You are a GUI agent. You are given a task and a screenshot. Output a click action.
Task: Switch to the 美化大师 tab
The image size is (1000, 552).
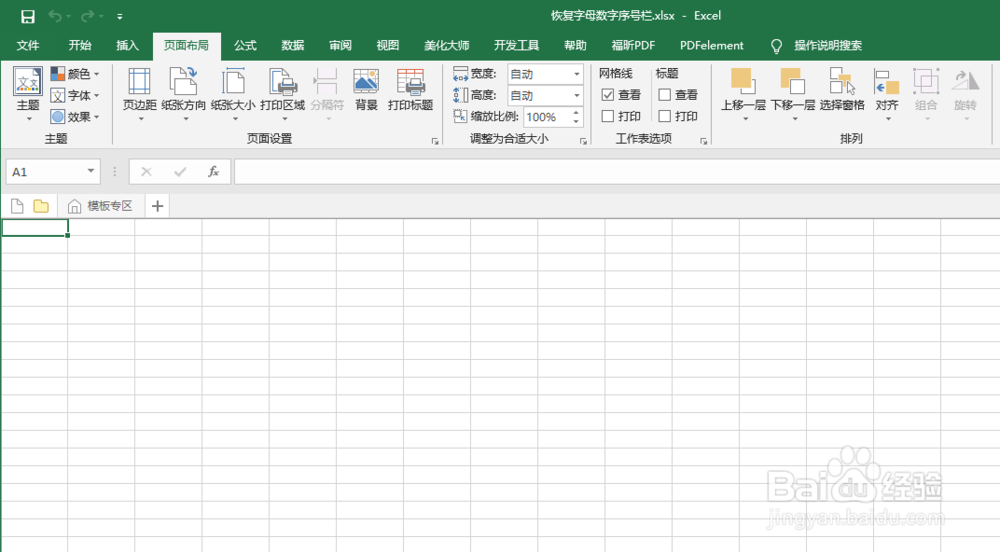(446, 45)
